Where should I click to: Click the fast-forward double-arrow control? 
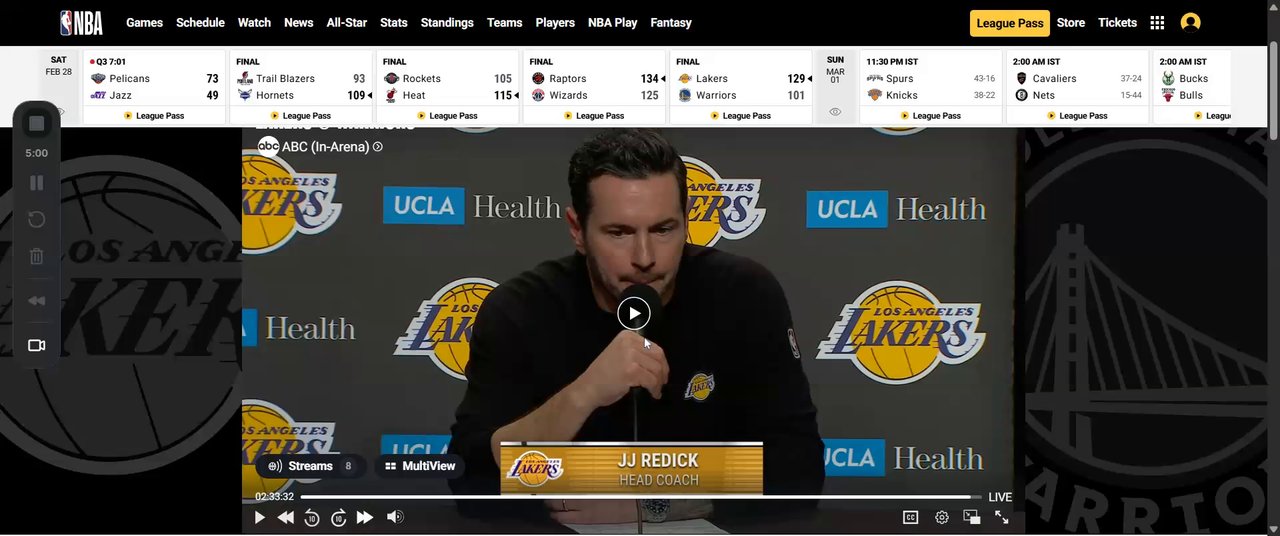tap(365, 517)
